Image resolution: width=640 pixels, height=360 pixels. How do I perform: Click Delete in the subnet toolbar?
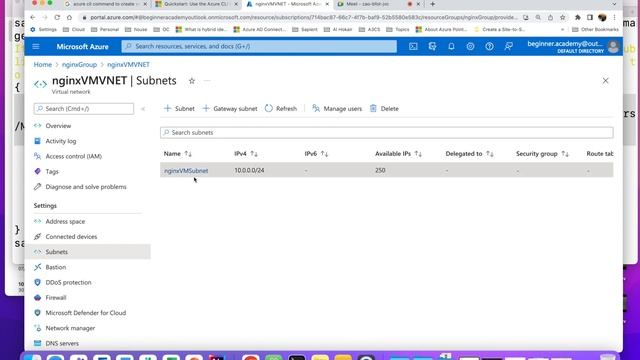point(384,109)
